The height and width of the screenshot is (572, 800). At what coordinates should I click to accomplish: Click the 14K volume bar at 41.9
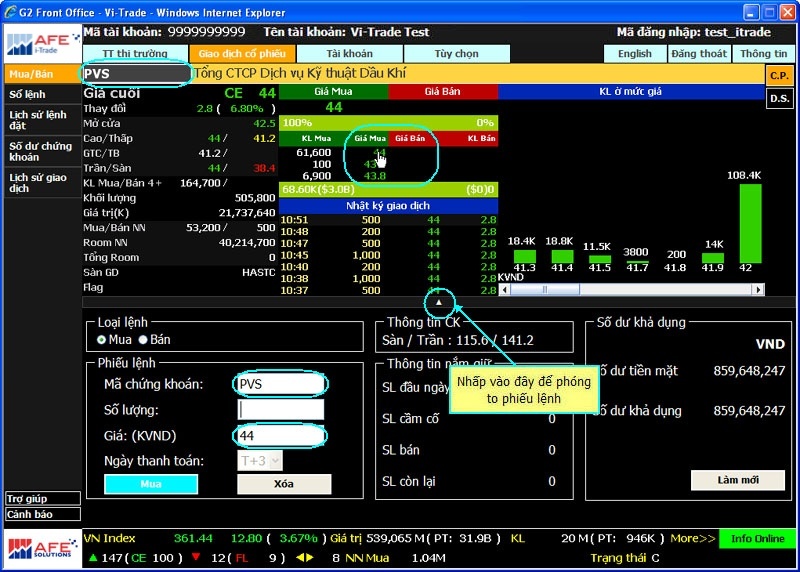click(712, 258)
